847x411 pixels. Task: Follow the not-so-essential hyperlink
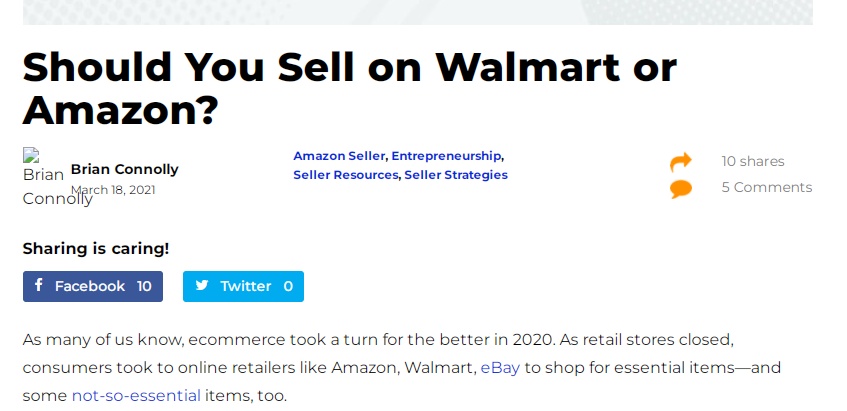tap(136, 395)
